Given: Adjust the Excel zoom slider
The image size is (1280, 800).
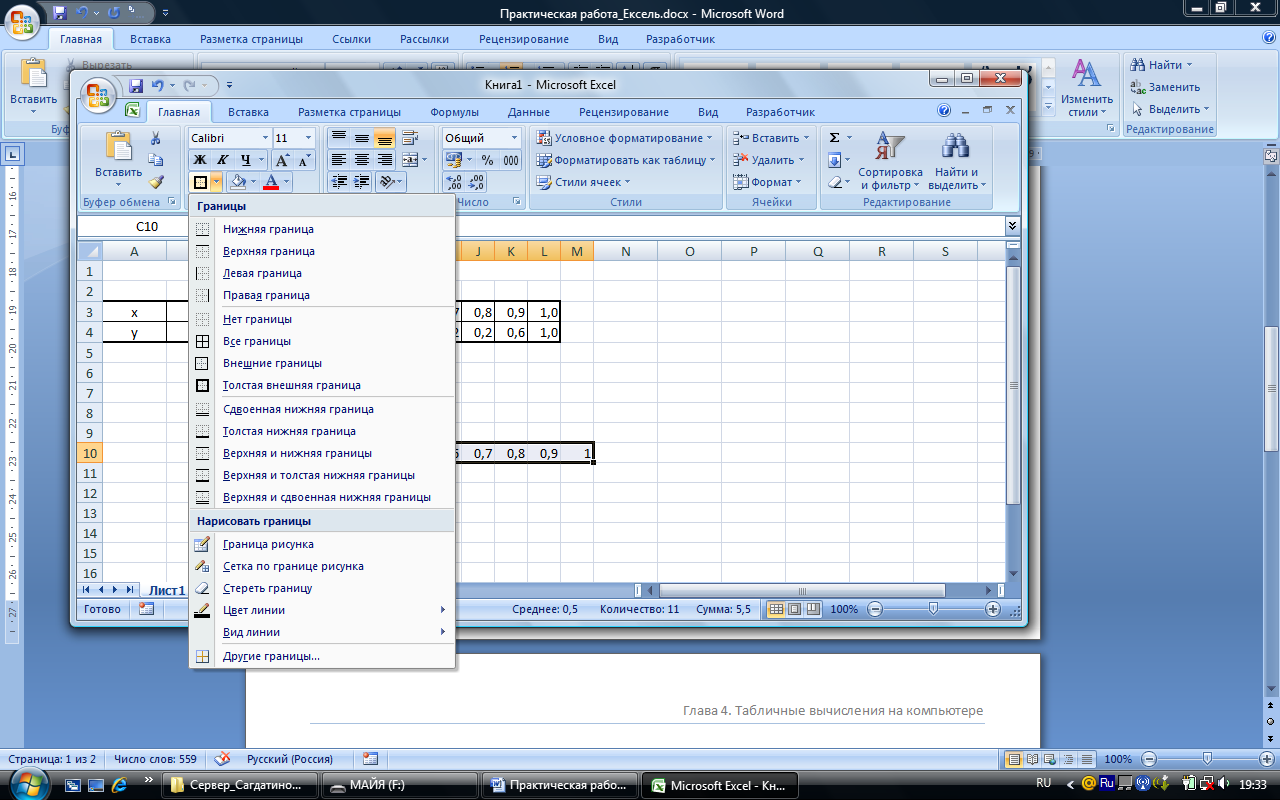Looking at the screenshot, I should click(933, 609).
